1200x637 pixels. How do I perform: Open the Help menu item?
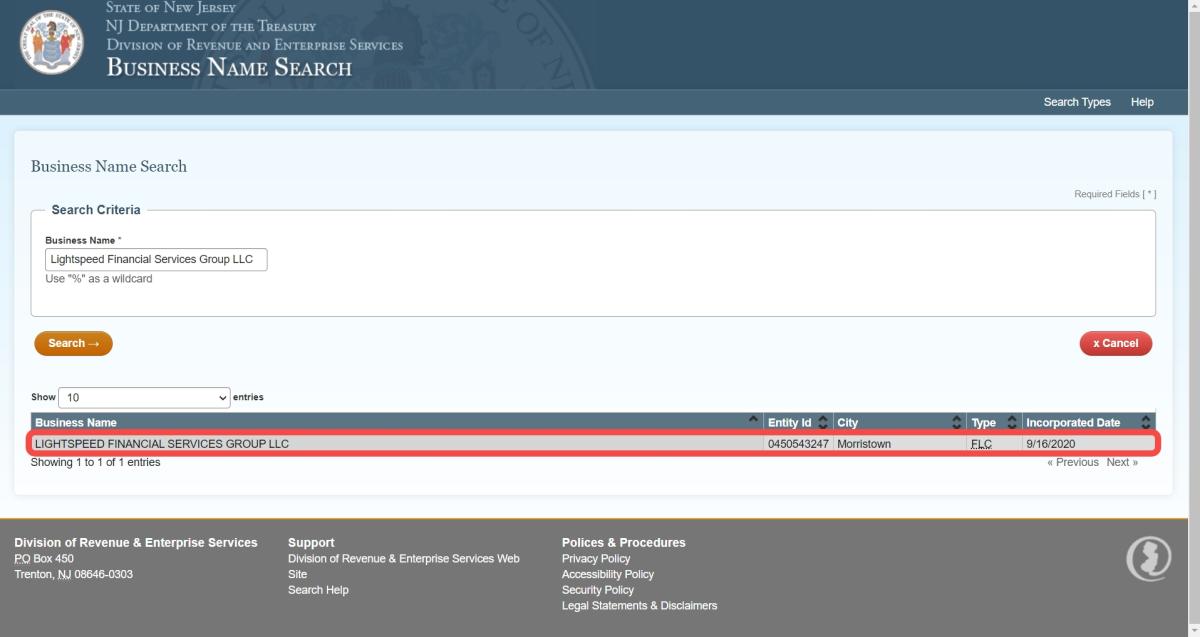pyautogui.click(x=1142, y=102)
